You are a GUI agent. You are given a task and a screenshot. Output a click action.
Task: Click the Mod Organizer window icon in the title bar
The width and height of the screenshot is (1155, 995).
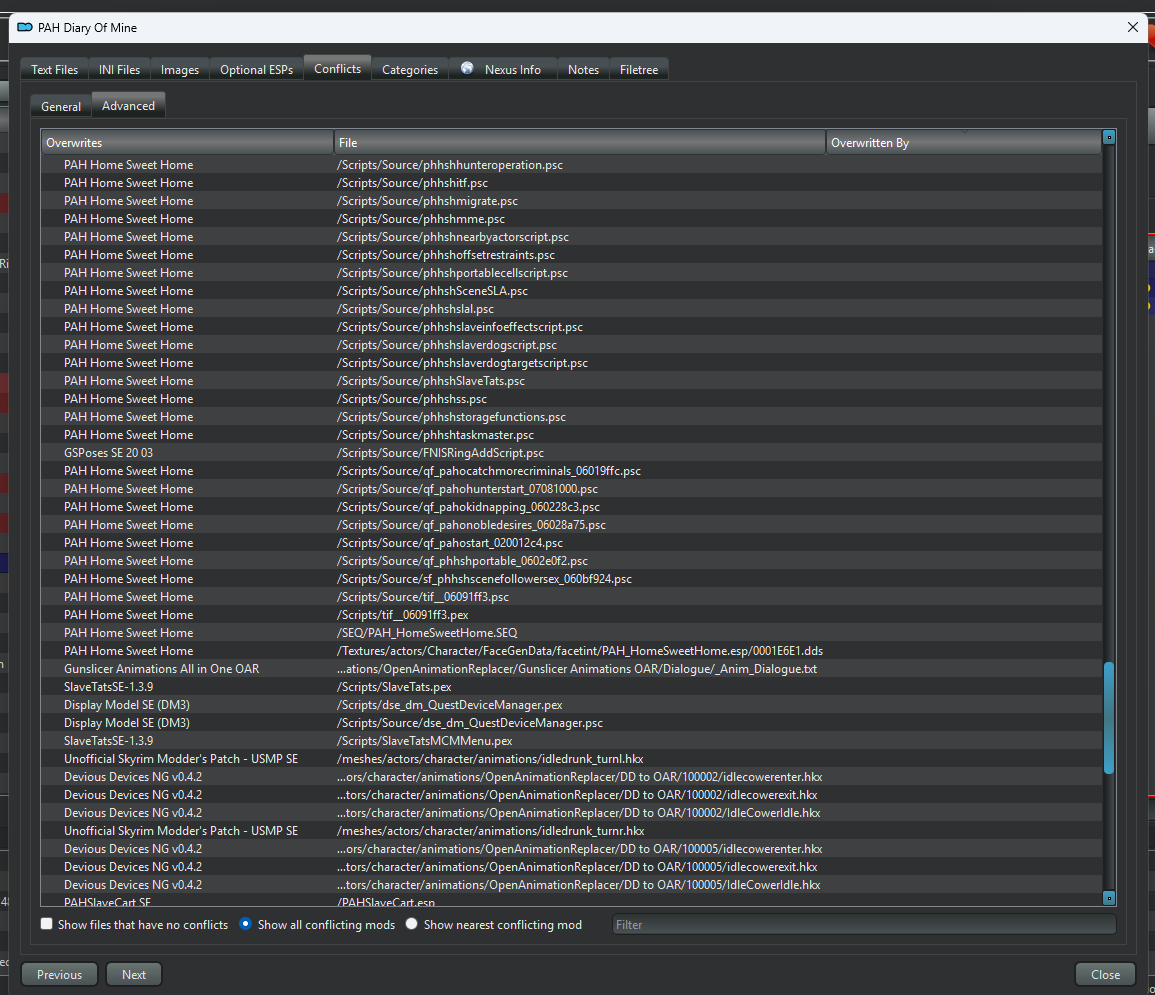point(24,27)
